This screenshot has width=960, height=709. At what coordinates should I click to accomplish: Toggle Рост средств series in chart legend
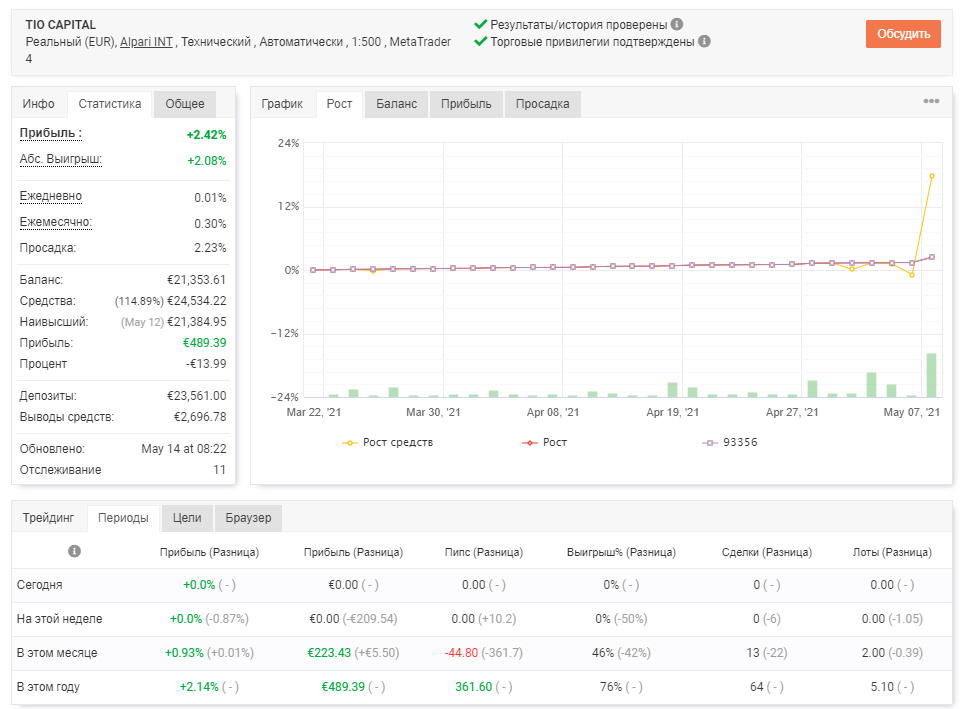pyautogui.click(x=388, y=442)
